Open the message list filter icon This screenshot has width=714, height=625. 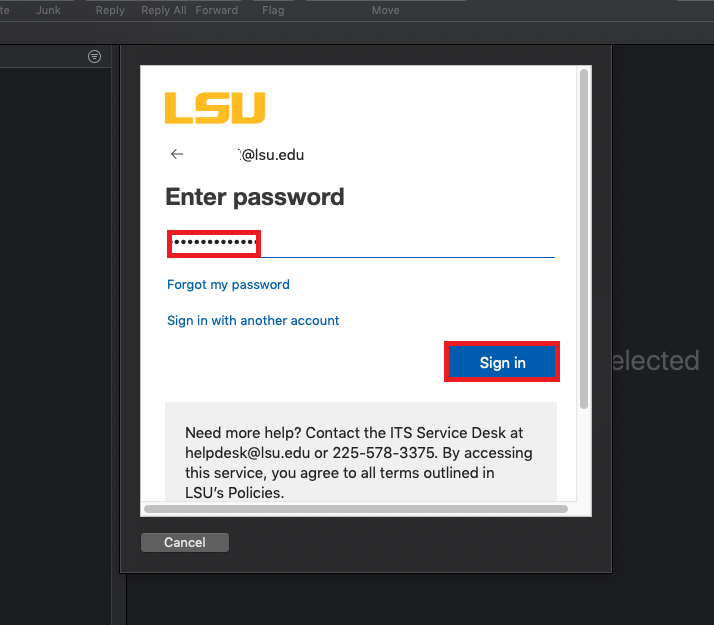94,56
